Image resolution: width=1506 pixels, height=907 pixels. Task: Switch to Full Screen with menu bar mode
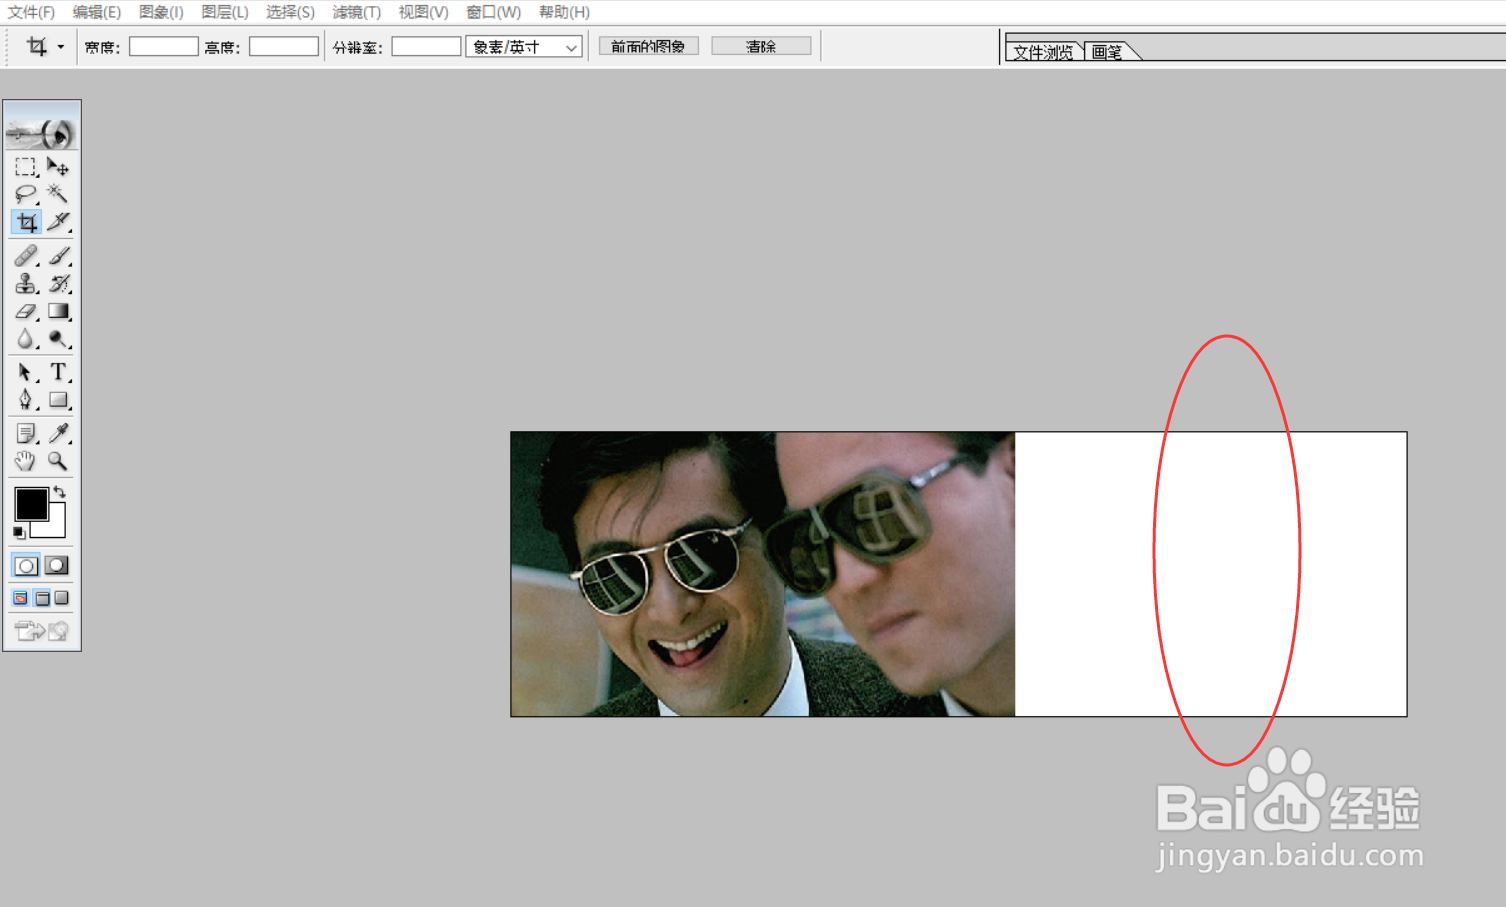pyautogui.click(x=42, y=598)
